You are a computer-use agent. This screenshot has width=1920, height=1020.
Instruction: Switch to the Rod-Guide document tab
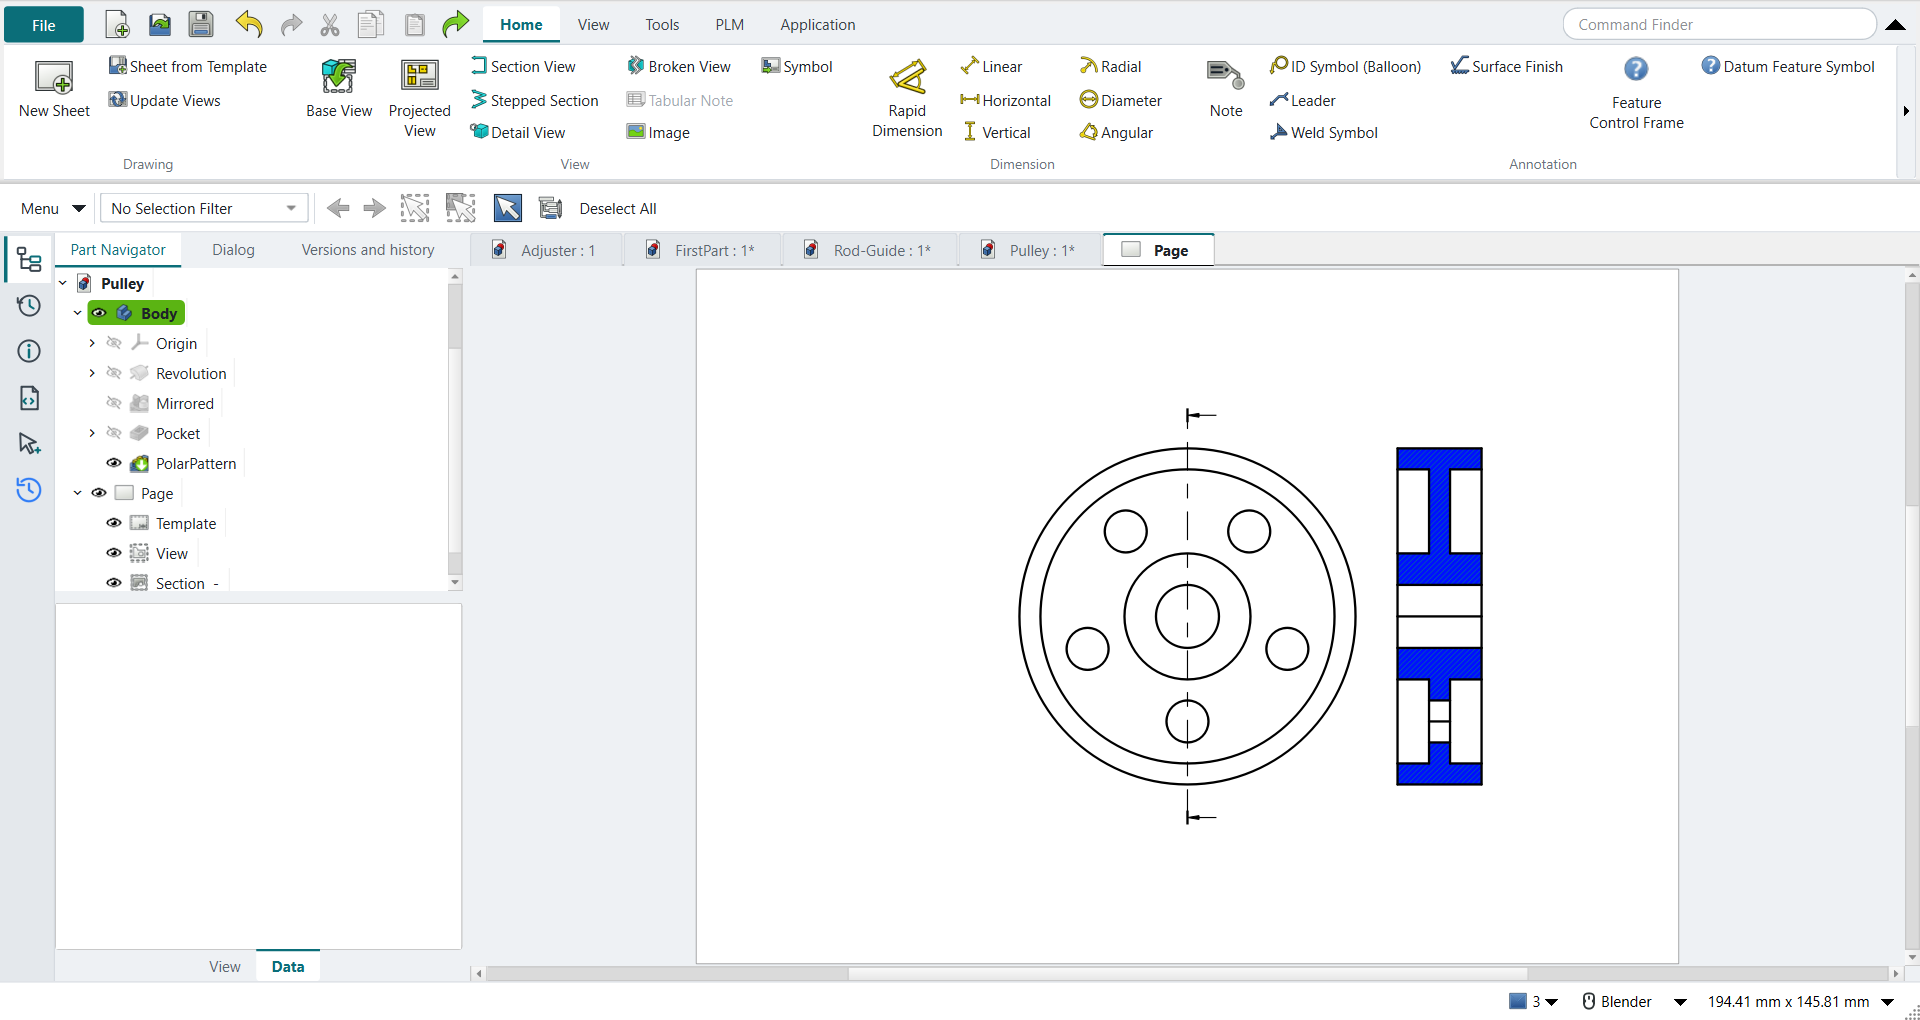point(868,250)
